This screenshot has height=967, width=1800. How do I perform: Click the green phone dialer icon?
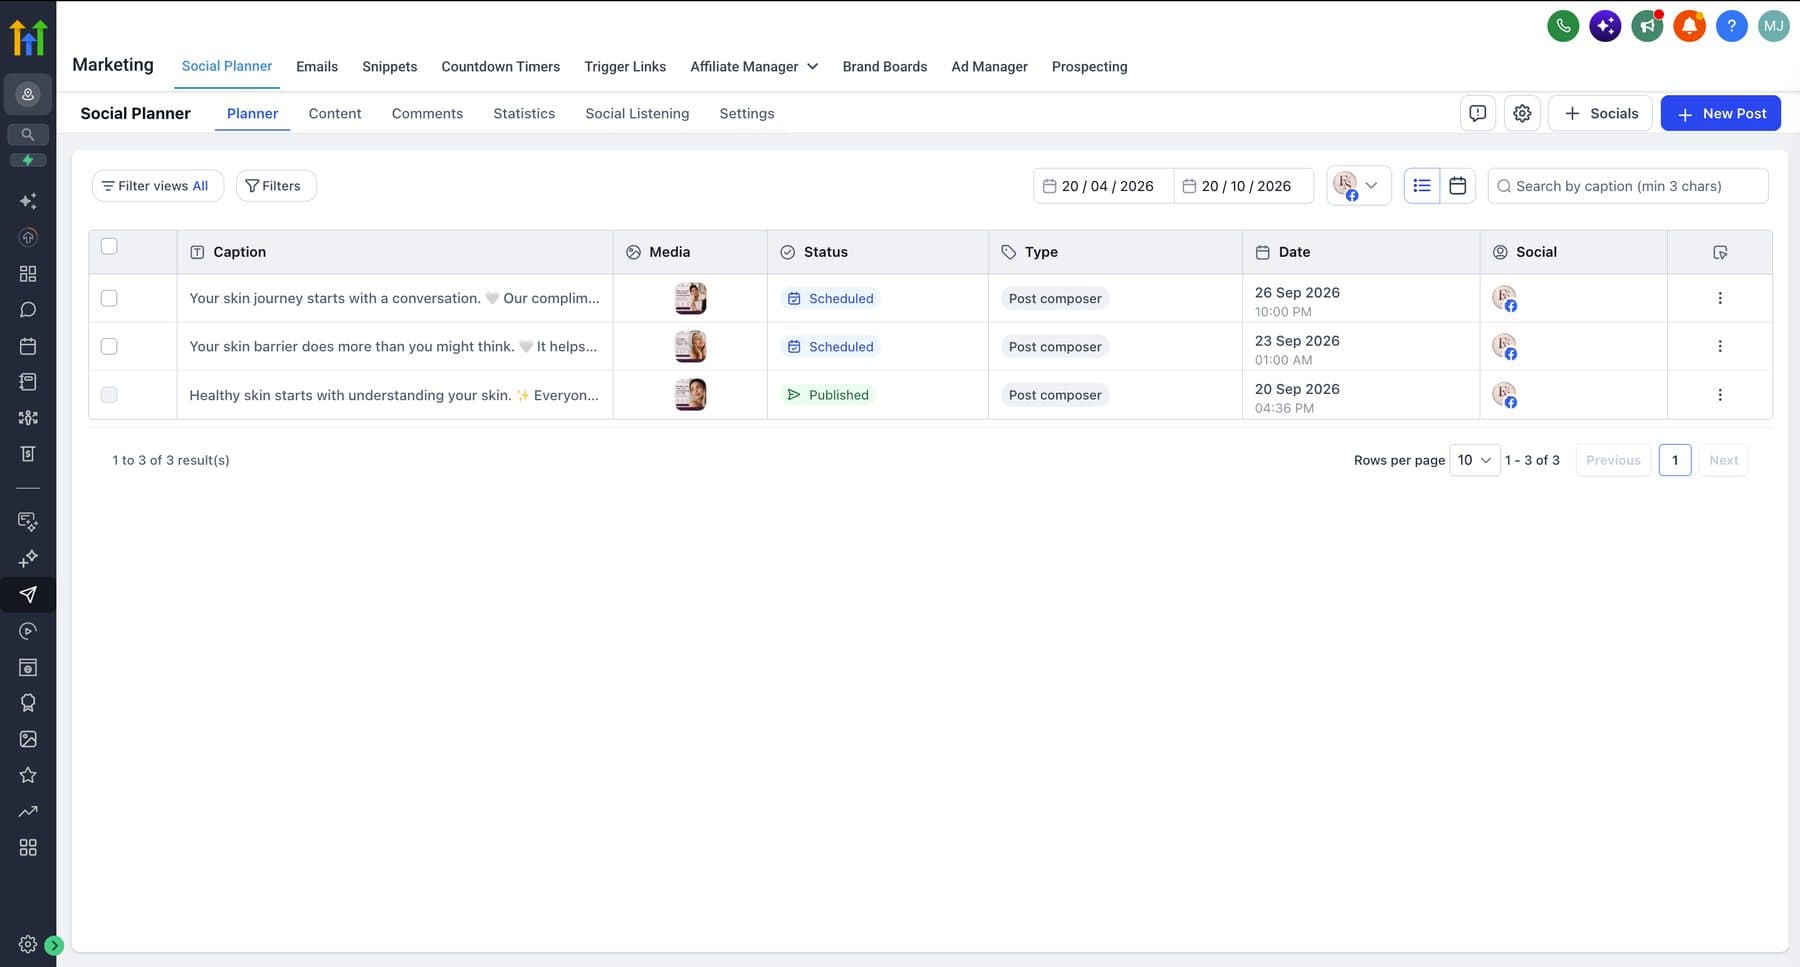point(1563,26)
